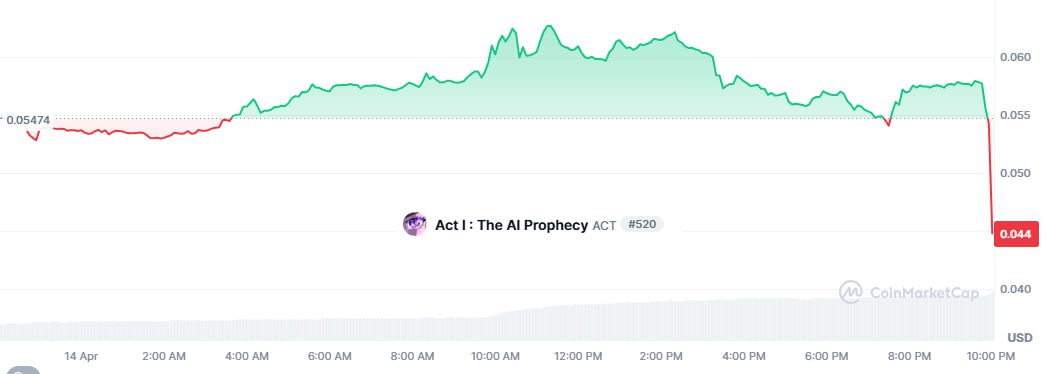Click the partially visible icon at bottom-left corner
The width and height of the screenshot is (1060, 374).
click(x=20, y=370)
